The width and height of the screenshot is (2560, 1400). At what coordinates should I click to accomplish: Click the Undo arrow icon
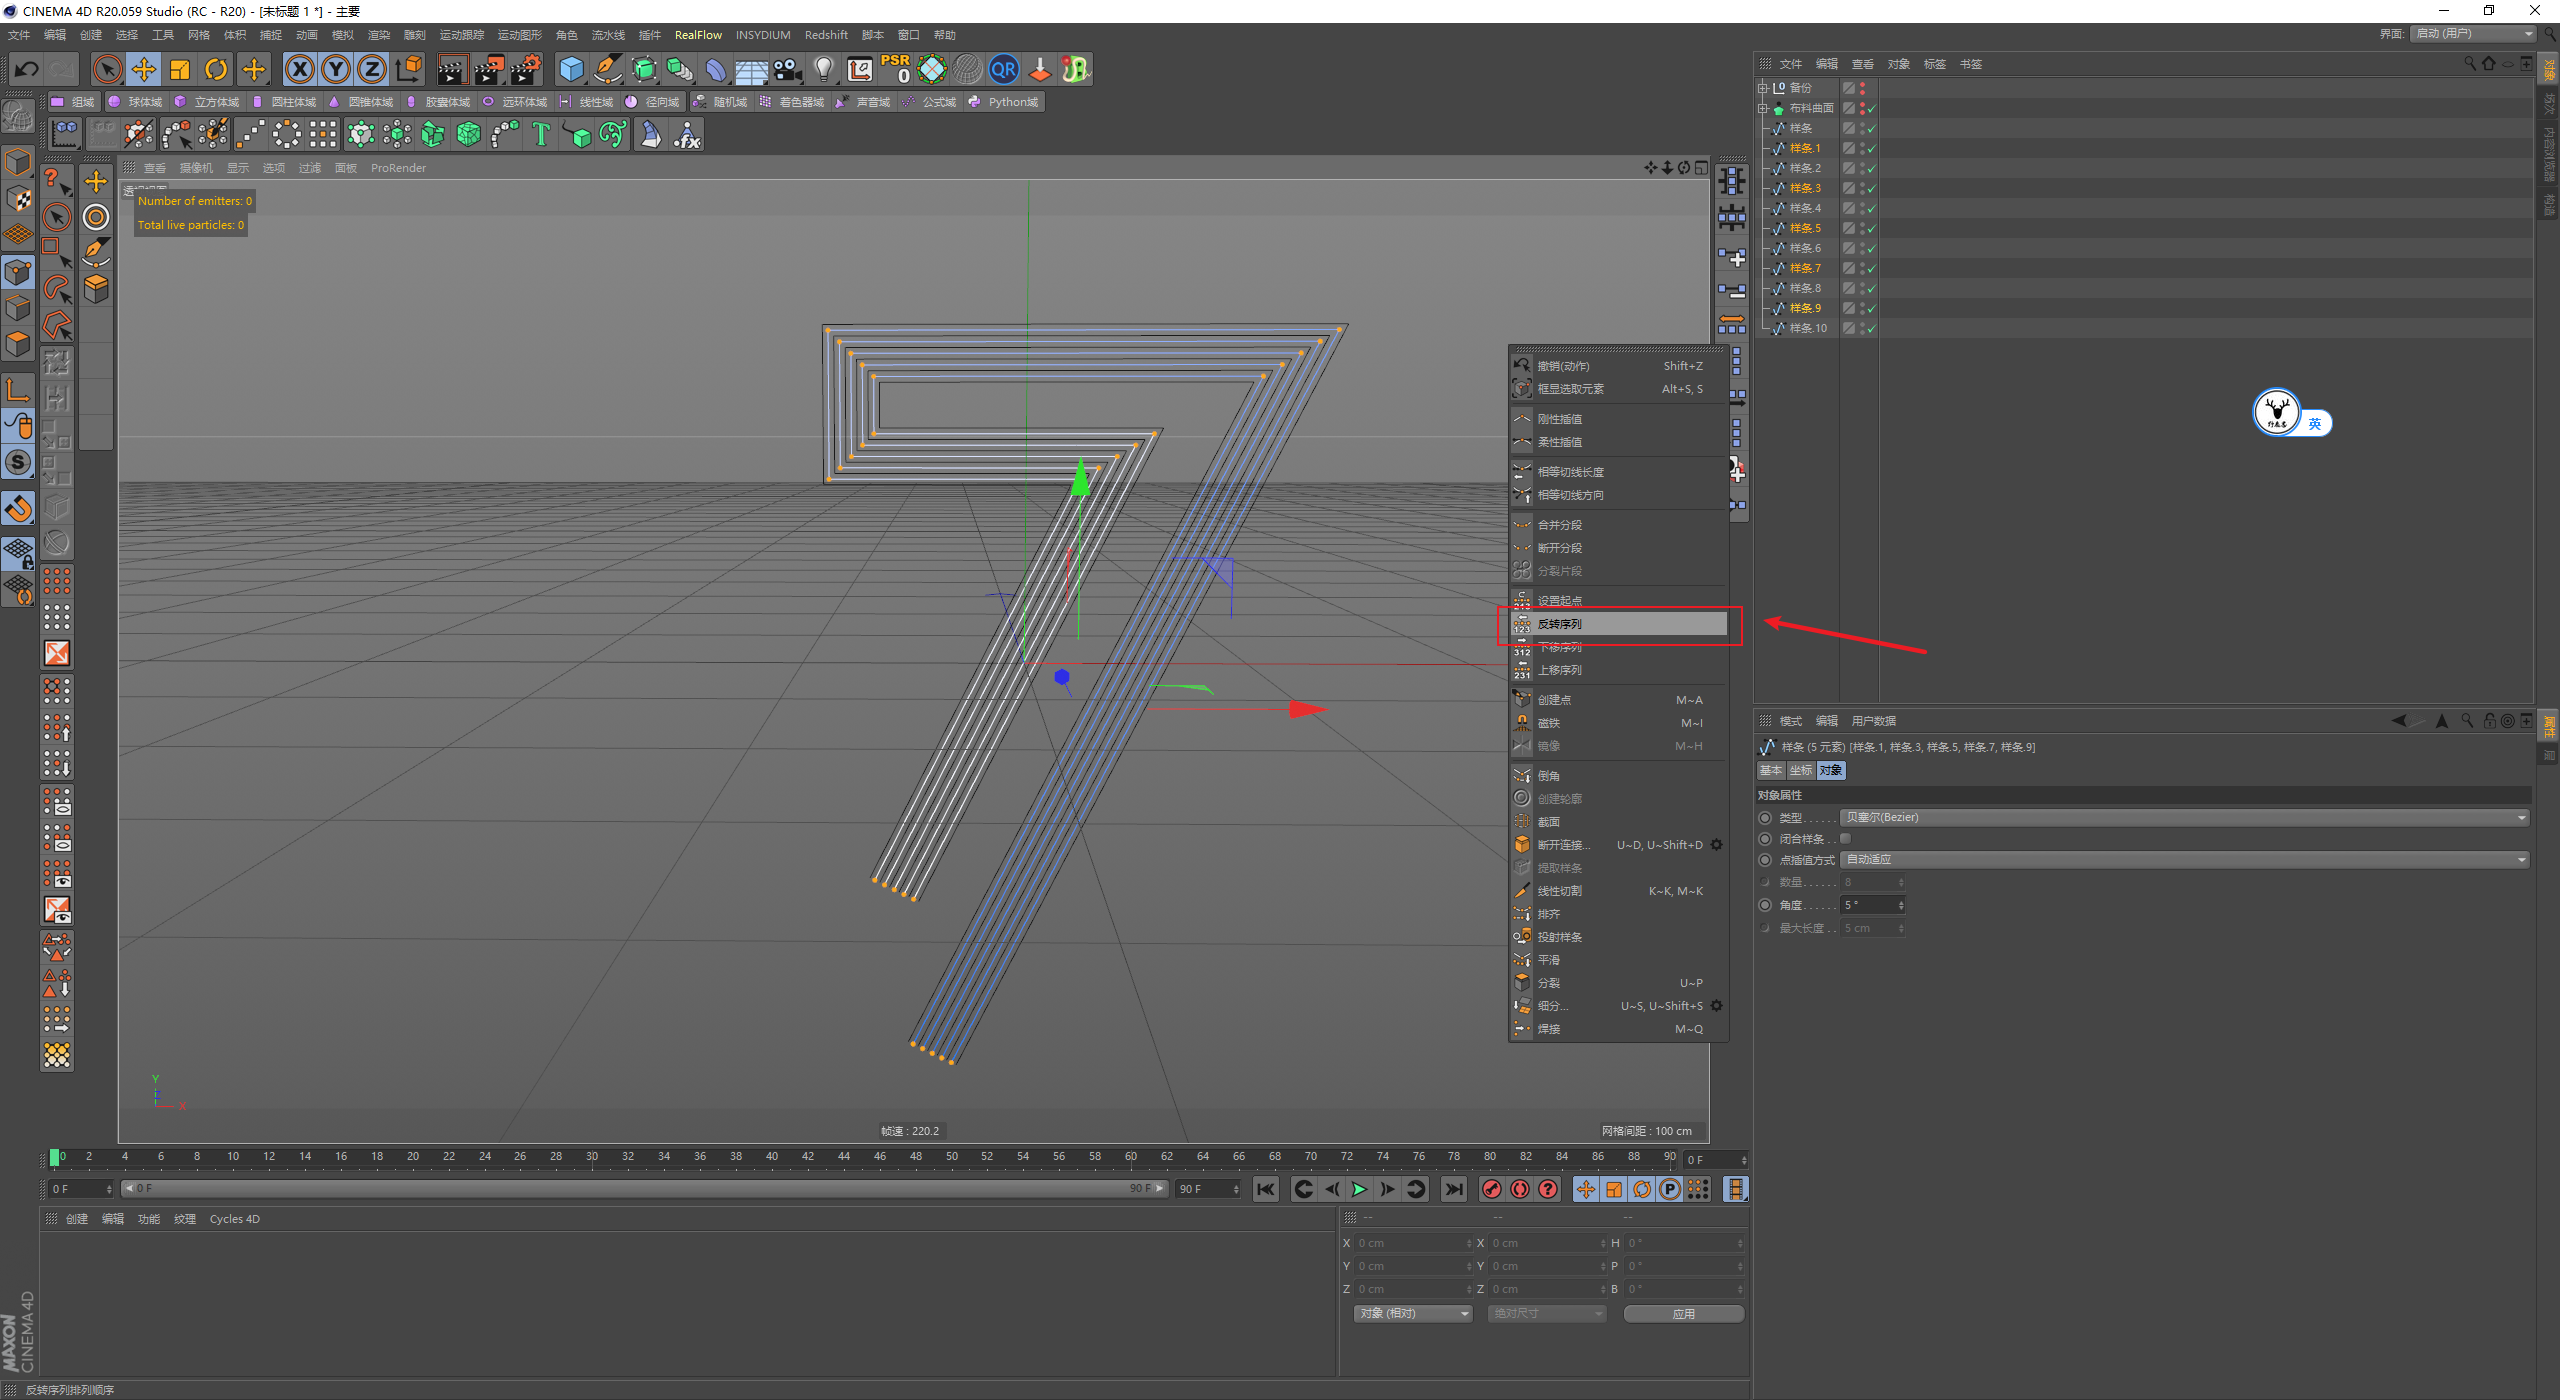pyautogui.click(x=27, y=69)
